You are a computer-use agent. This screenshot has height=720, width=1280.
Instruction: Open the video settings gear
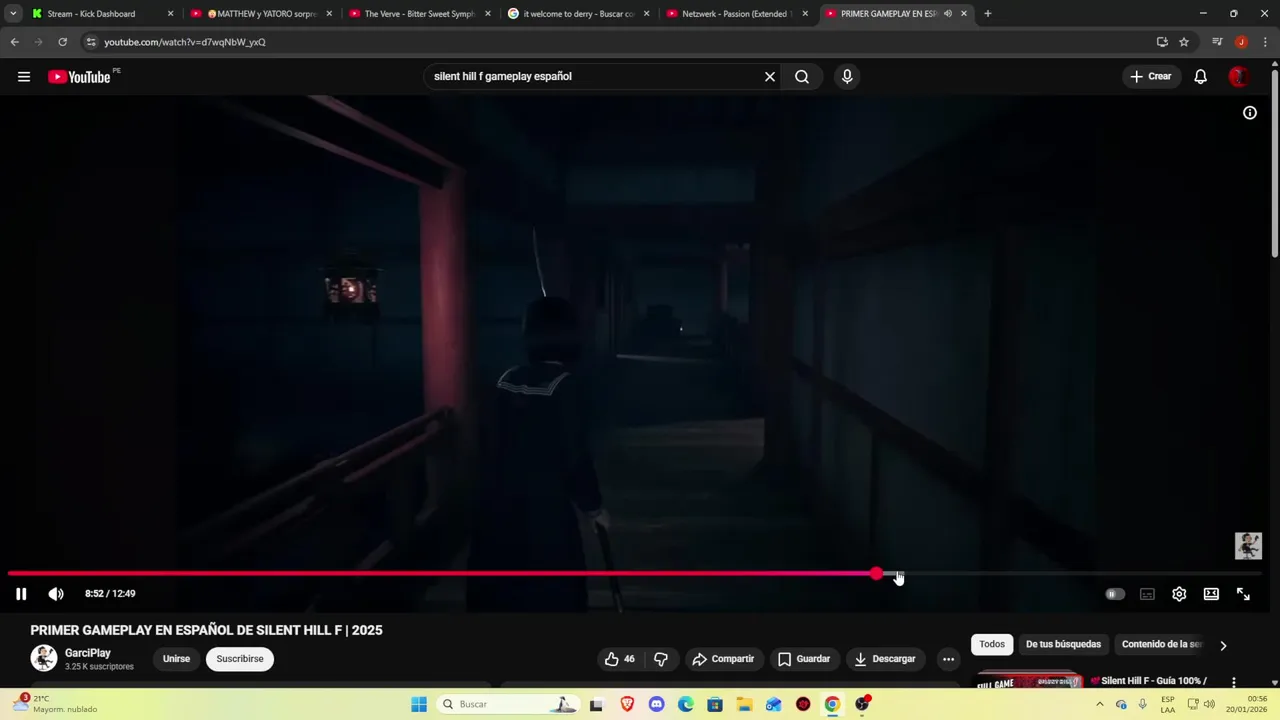tap(1179, 594)
